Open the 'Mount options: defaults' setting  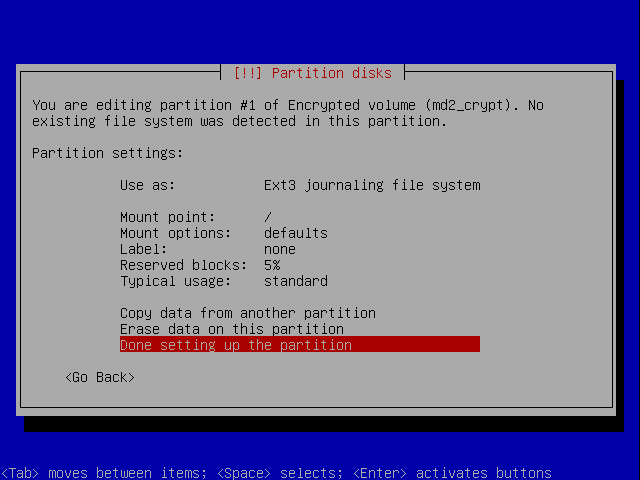[300, 233]
